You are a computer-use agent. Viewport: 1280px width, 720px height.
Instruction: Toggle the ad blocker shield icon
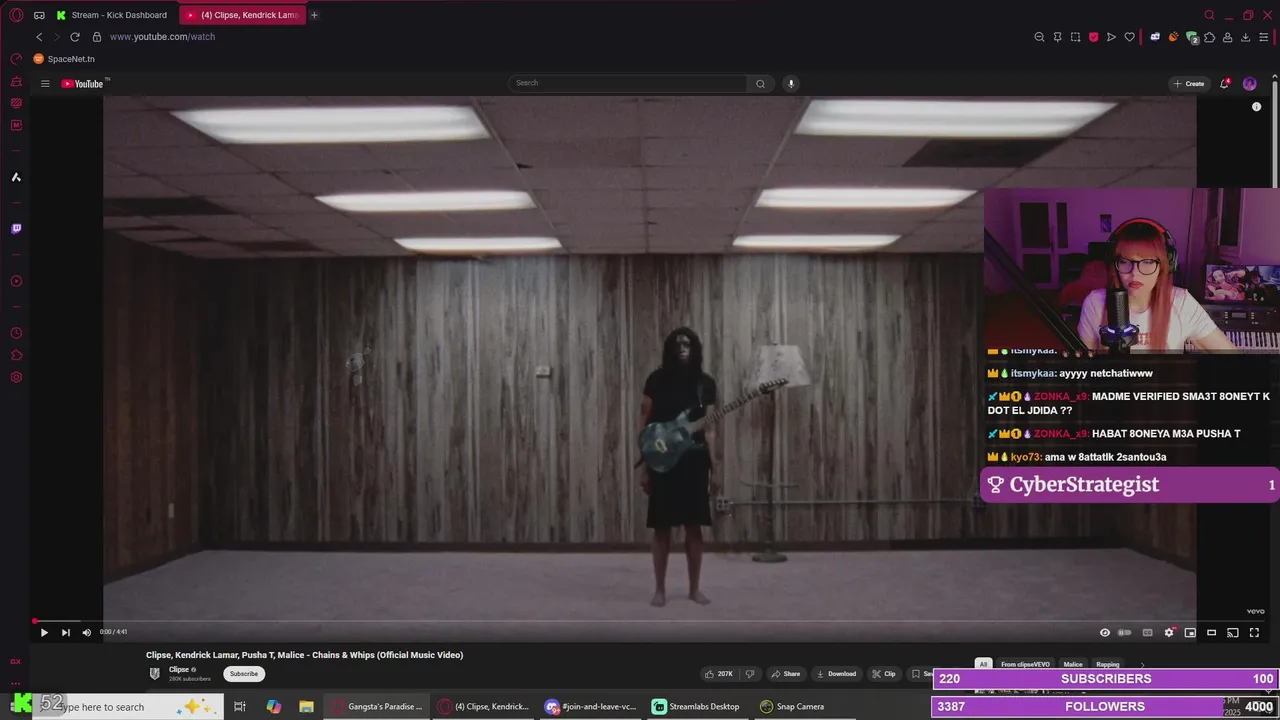1093,37
